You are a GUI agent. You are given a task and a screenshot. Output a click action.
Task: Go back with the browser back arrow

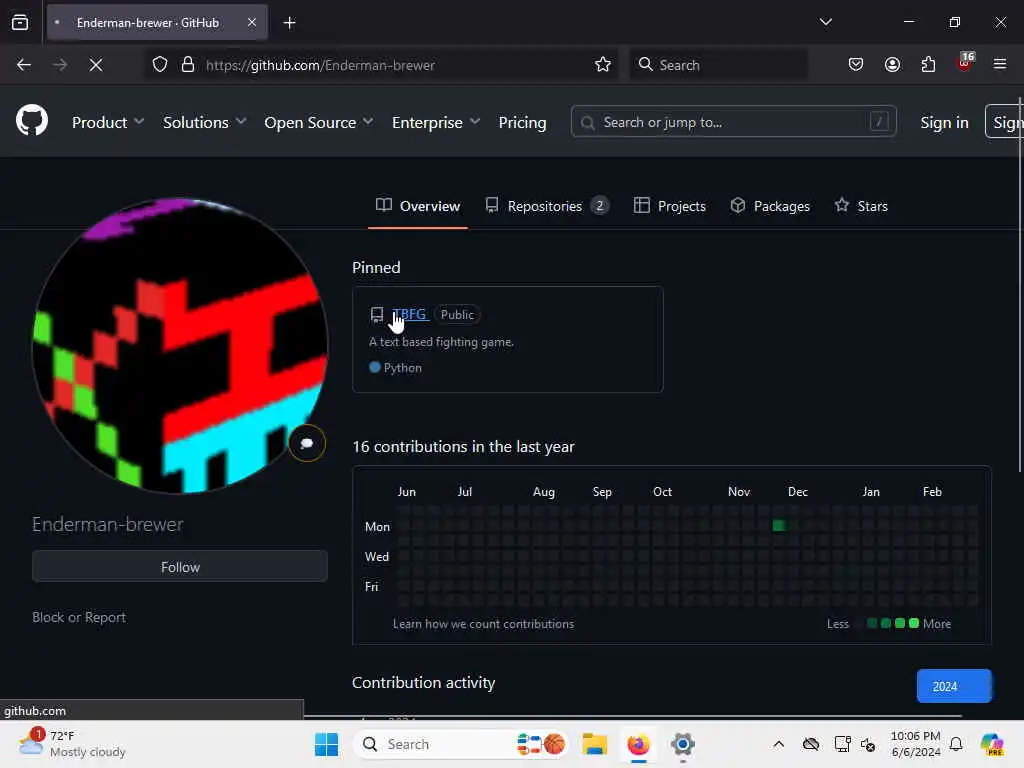tap(24, 65)
